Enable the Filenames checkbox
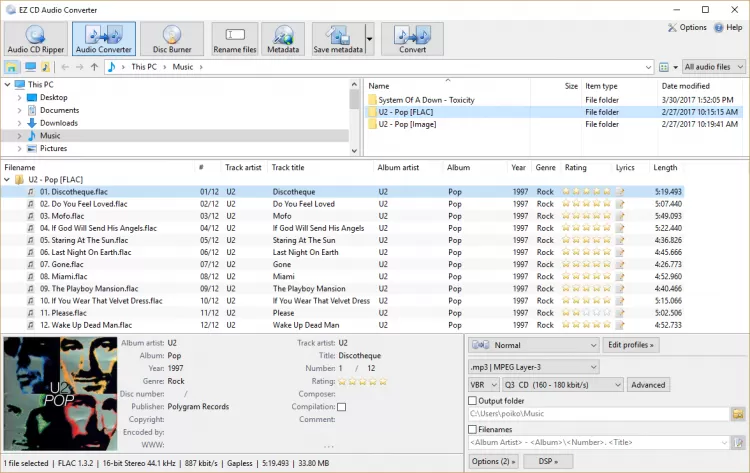Screen dimensions: 750x473 coord(473,429)
